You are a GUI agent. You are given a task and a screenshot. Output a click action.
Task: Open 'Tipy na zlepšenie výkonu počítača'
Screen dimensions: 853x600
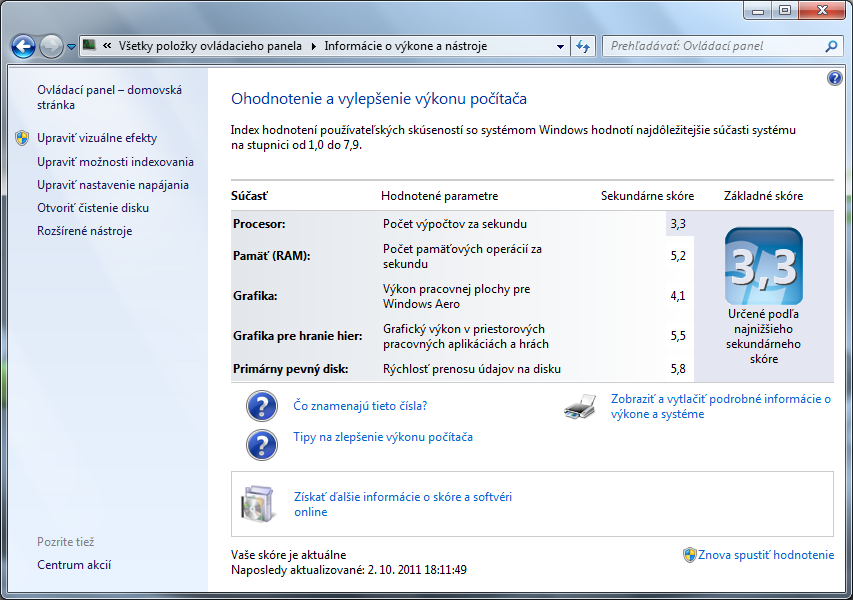pyautogui.click(x=383, y=437)
